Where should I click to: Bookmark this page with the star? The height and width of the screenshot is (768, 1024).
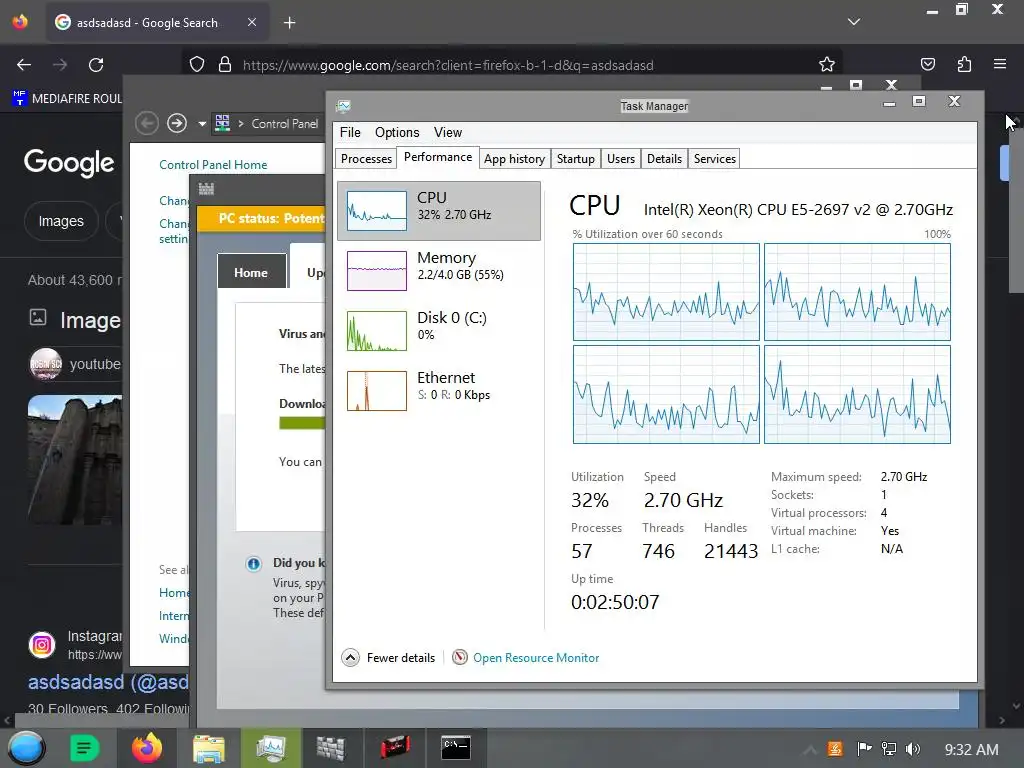[827, 64]
